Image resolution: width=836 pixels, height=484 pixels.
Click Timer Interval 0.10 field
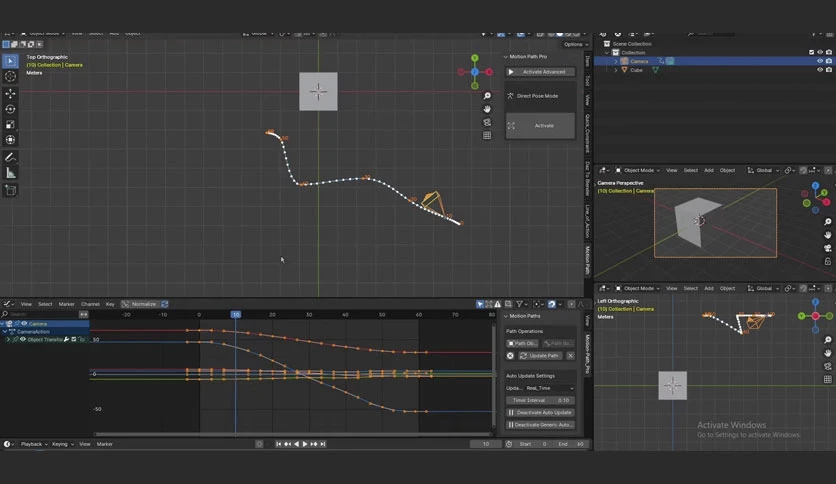[540, 400]
